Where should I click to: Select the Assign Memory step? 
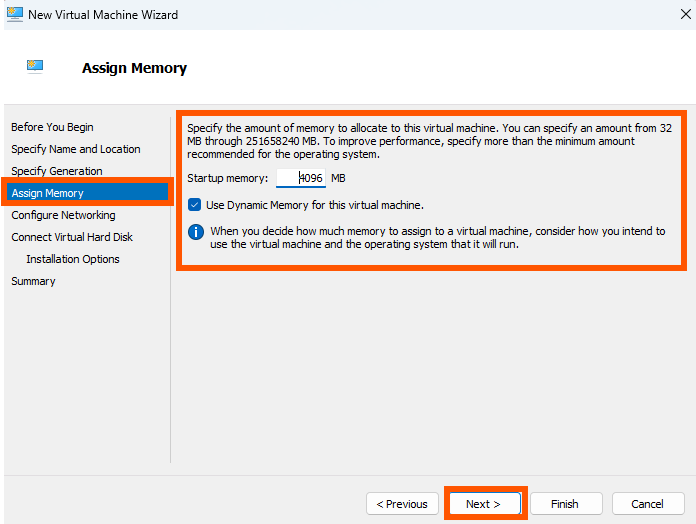click(x=87, y=193)
